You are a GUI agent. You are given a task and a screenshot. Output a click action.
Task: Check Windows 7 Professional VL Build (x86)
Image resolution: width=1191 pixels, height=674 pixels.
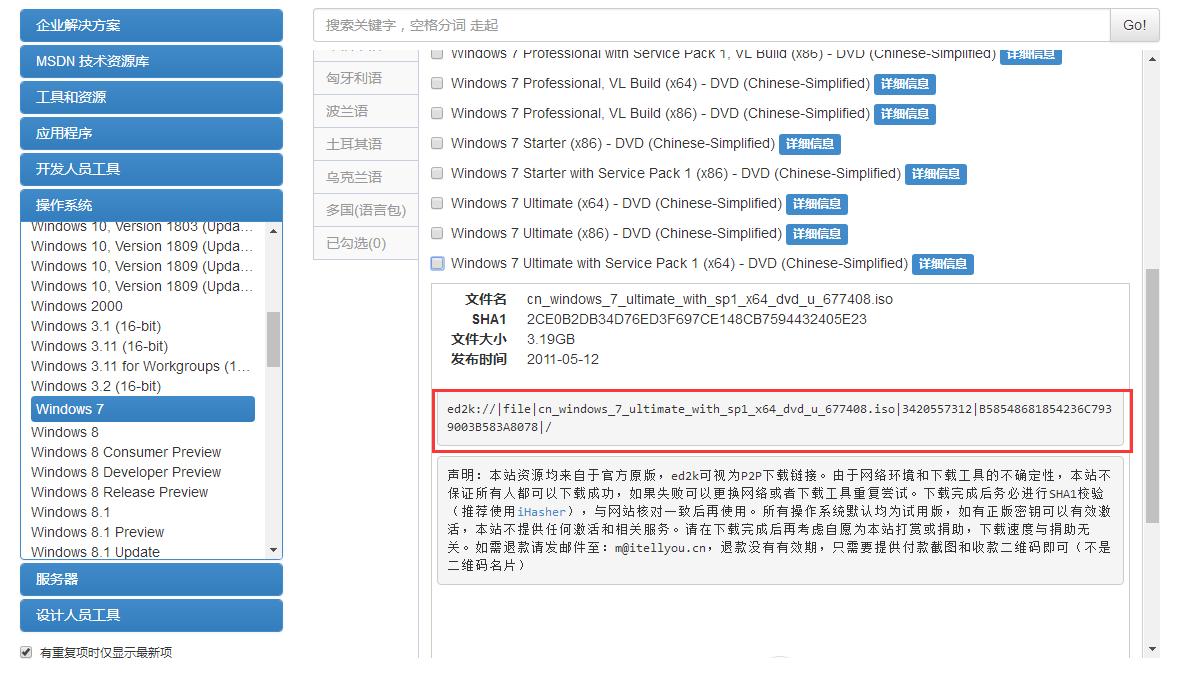coord(437,113)
